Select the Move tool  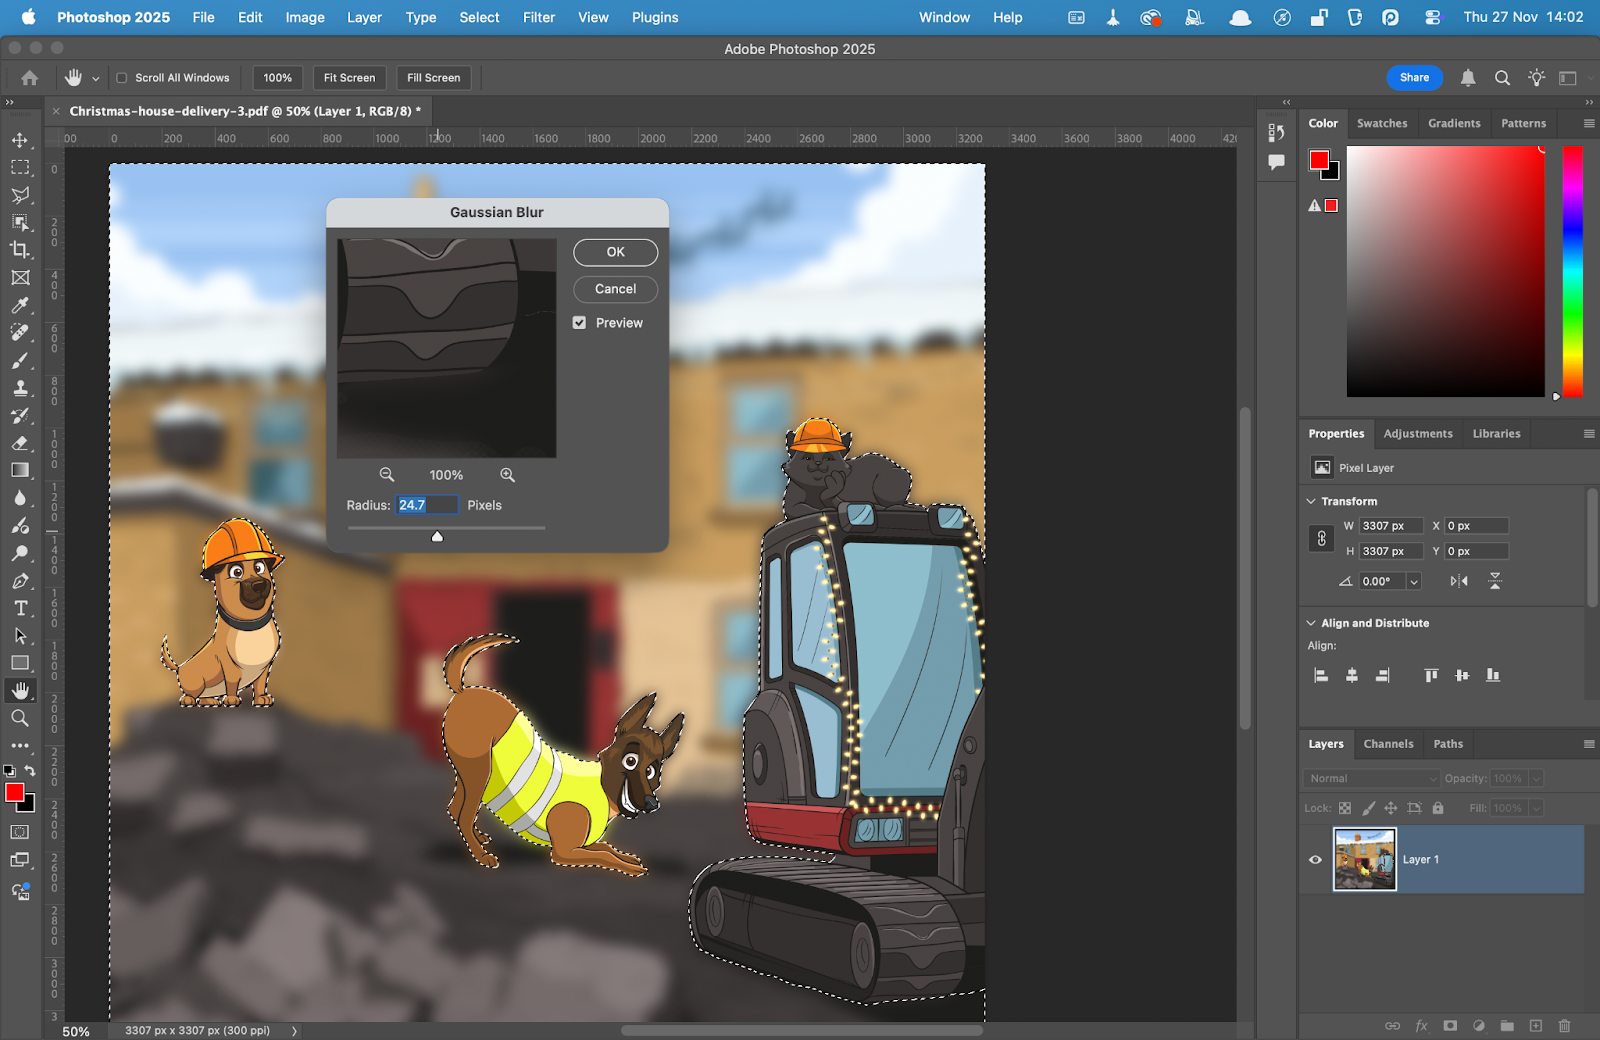tap(21, 141)
